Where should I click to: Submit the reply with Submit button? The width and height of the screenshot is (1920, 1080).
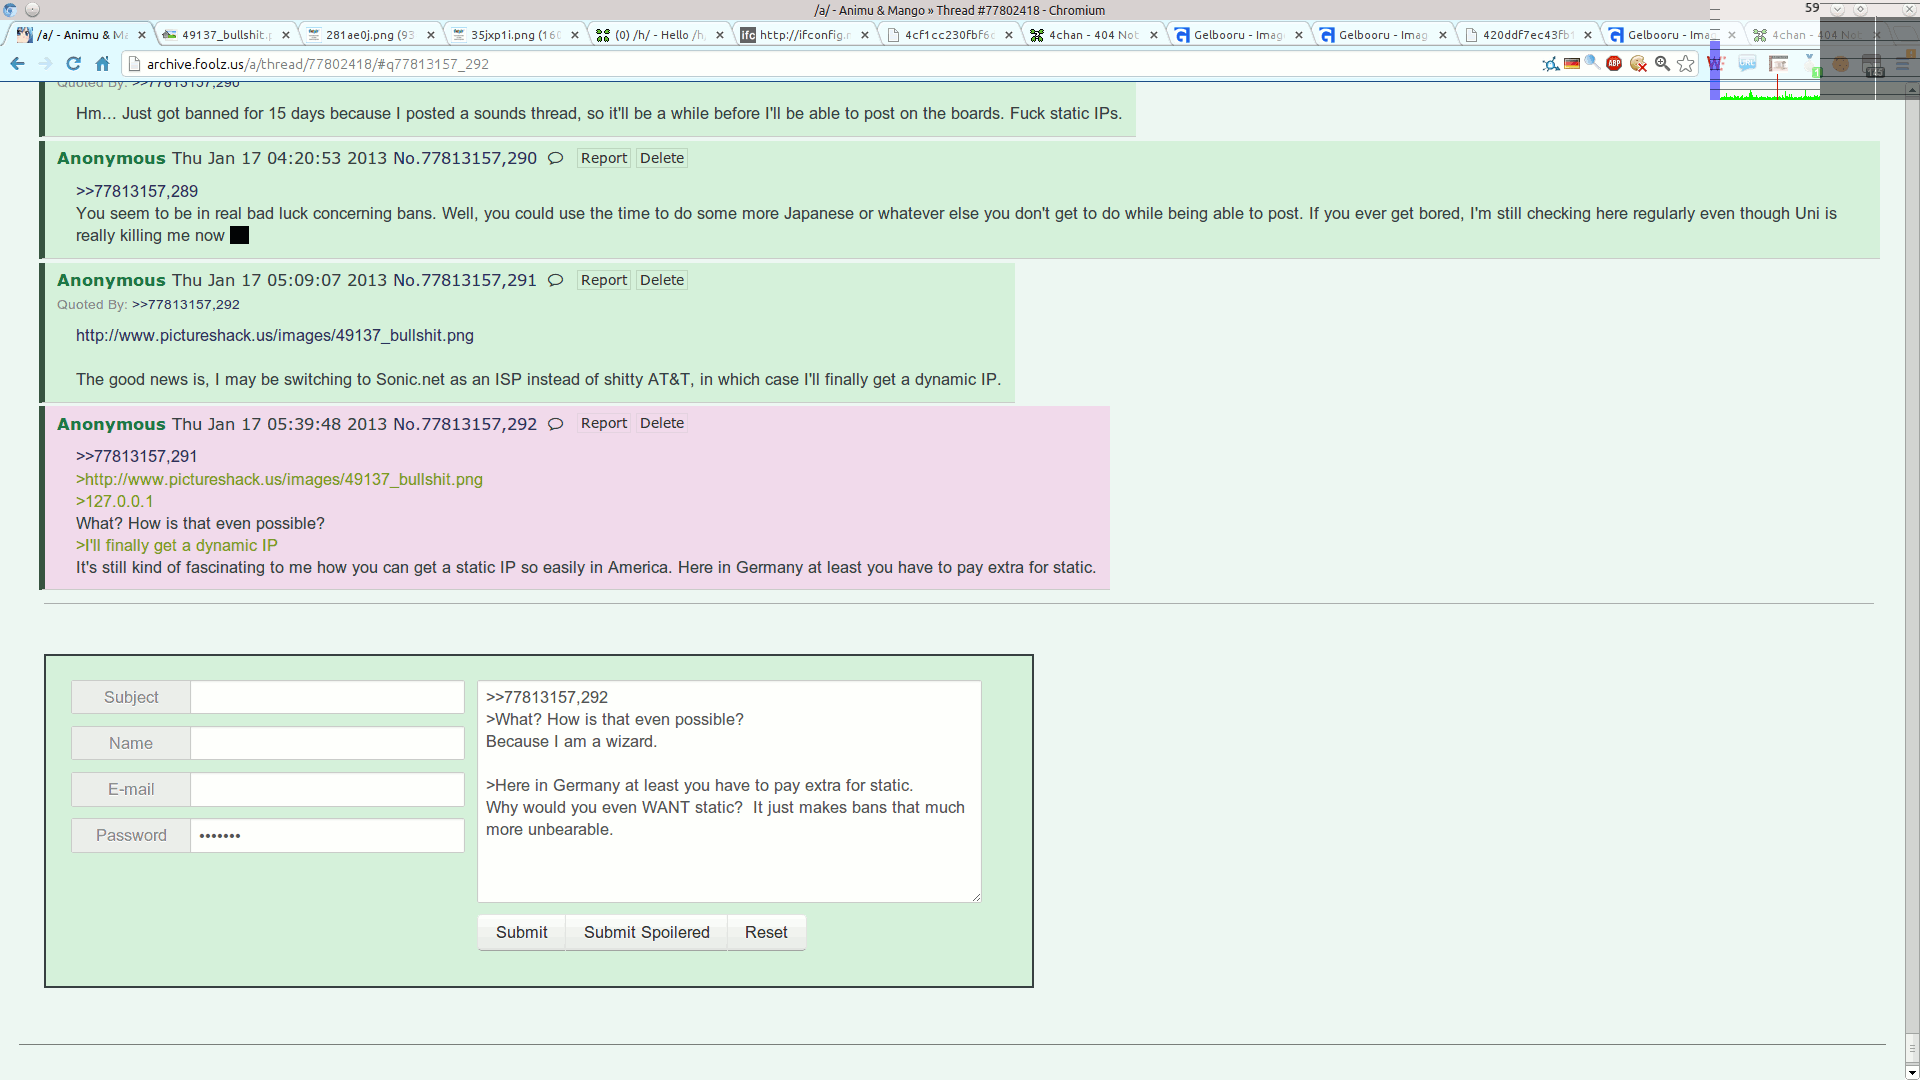point(522,932)
